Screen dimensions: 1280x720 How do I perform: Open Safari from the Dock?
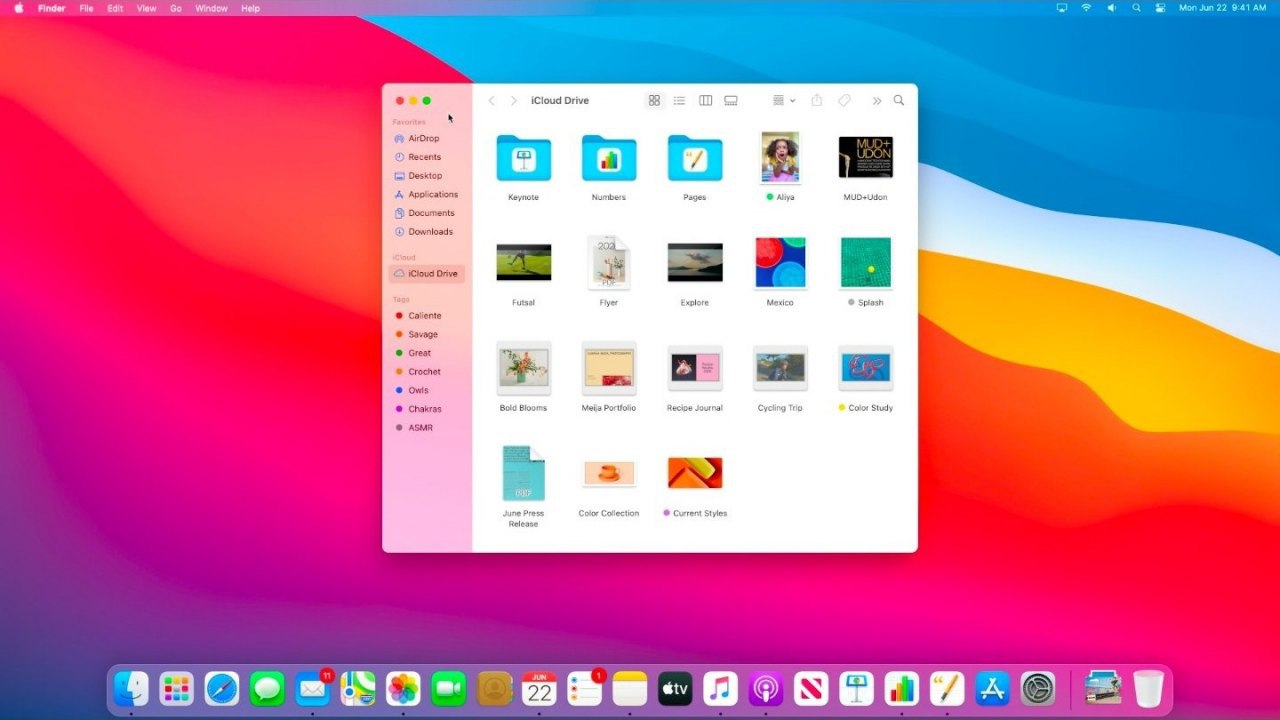222,689
